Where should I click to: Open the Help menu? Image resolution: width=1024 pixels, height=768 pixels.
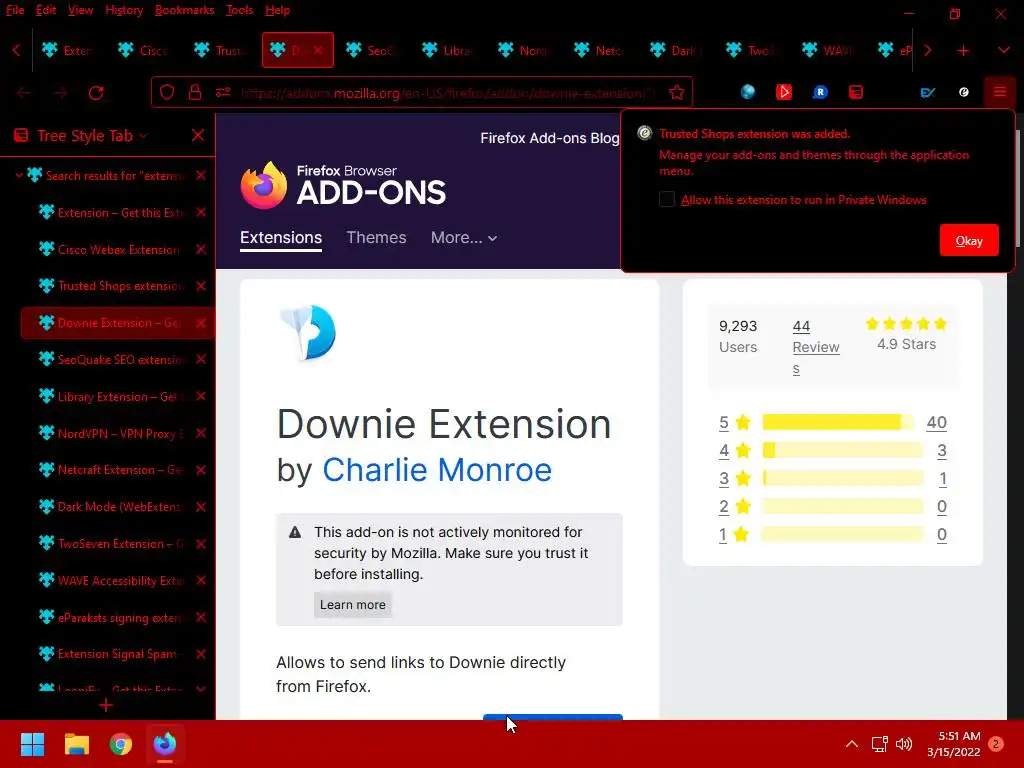click(x=278, y=10)
